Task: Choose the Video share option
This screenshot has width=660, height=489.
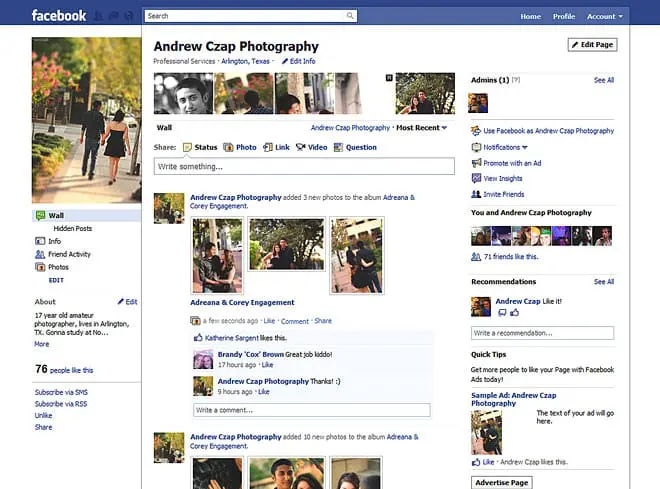Action: coord(311,147)
